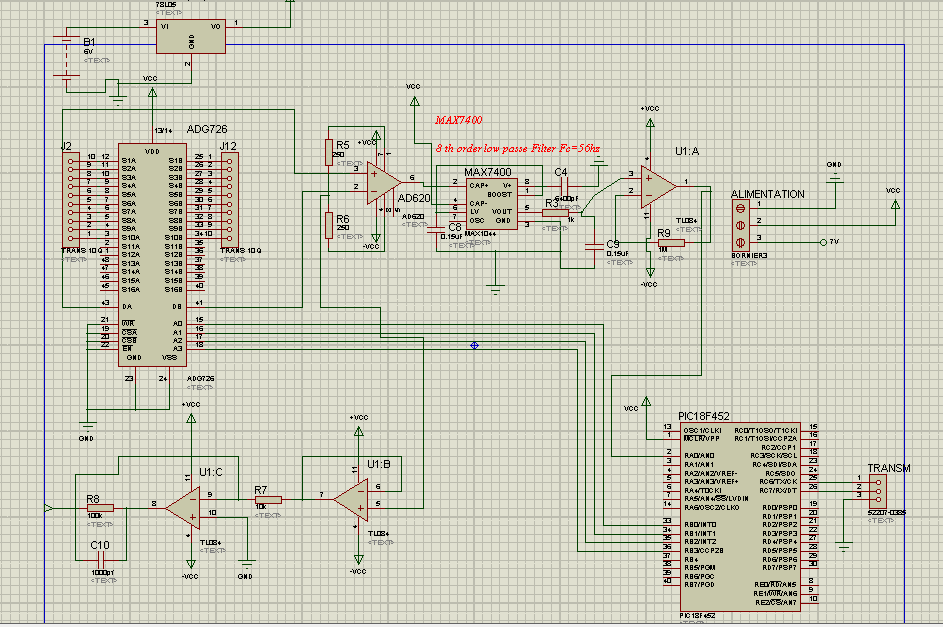This screenshot has height=627, width=943.
Task: Click the U1:C reference label
Action: tap(210, 473)
